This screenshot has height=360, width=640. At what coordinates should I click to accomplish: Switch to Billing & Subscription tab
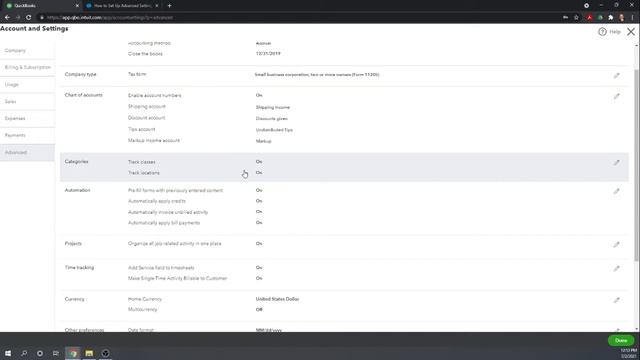click(27, 67)
